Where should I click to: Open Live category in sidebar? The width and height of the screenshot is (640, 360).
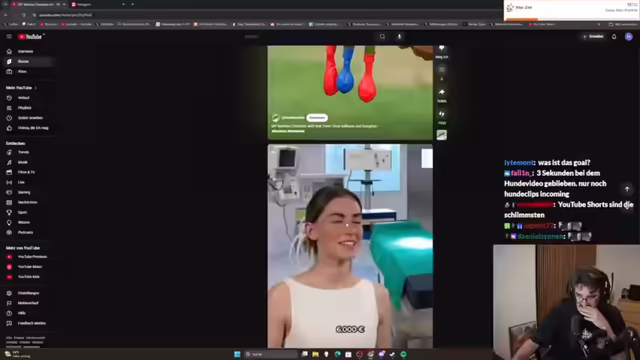27,182
